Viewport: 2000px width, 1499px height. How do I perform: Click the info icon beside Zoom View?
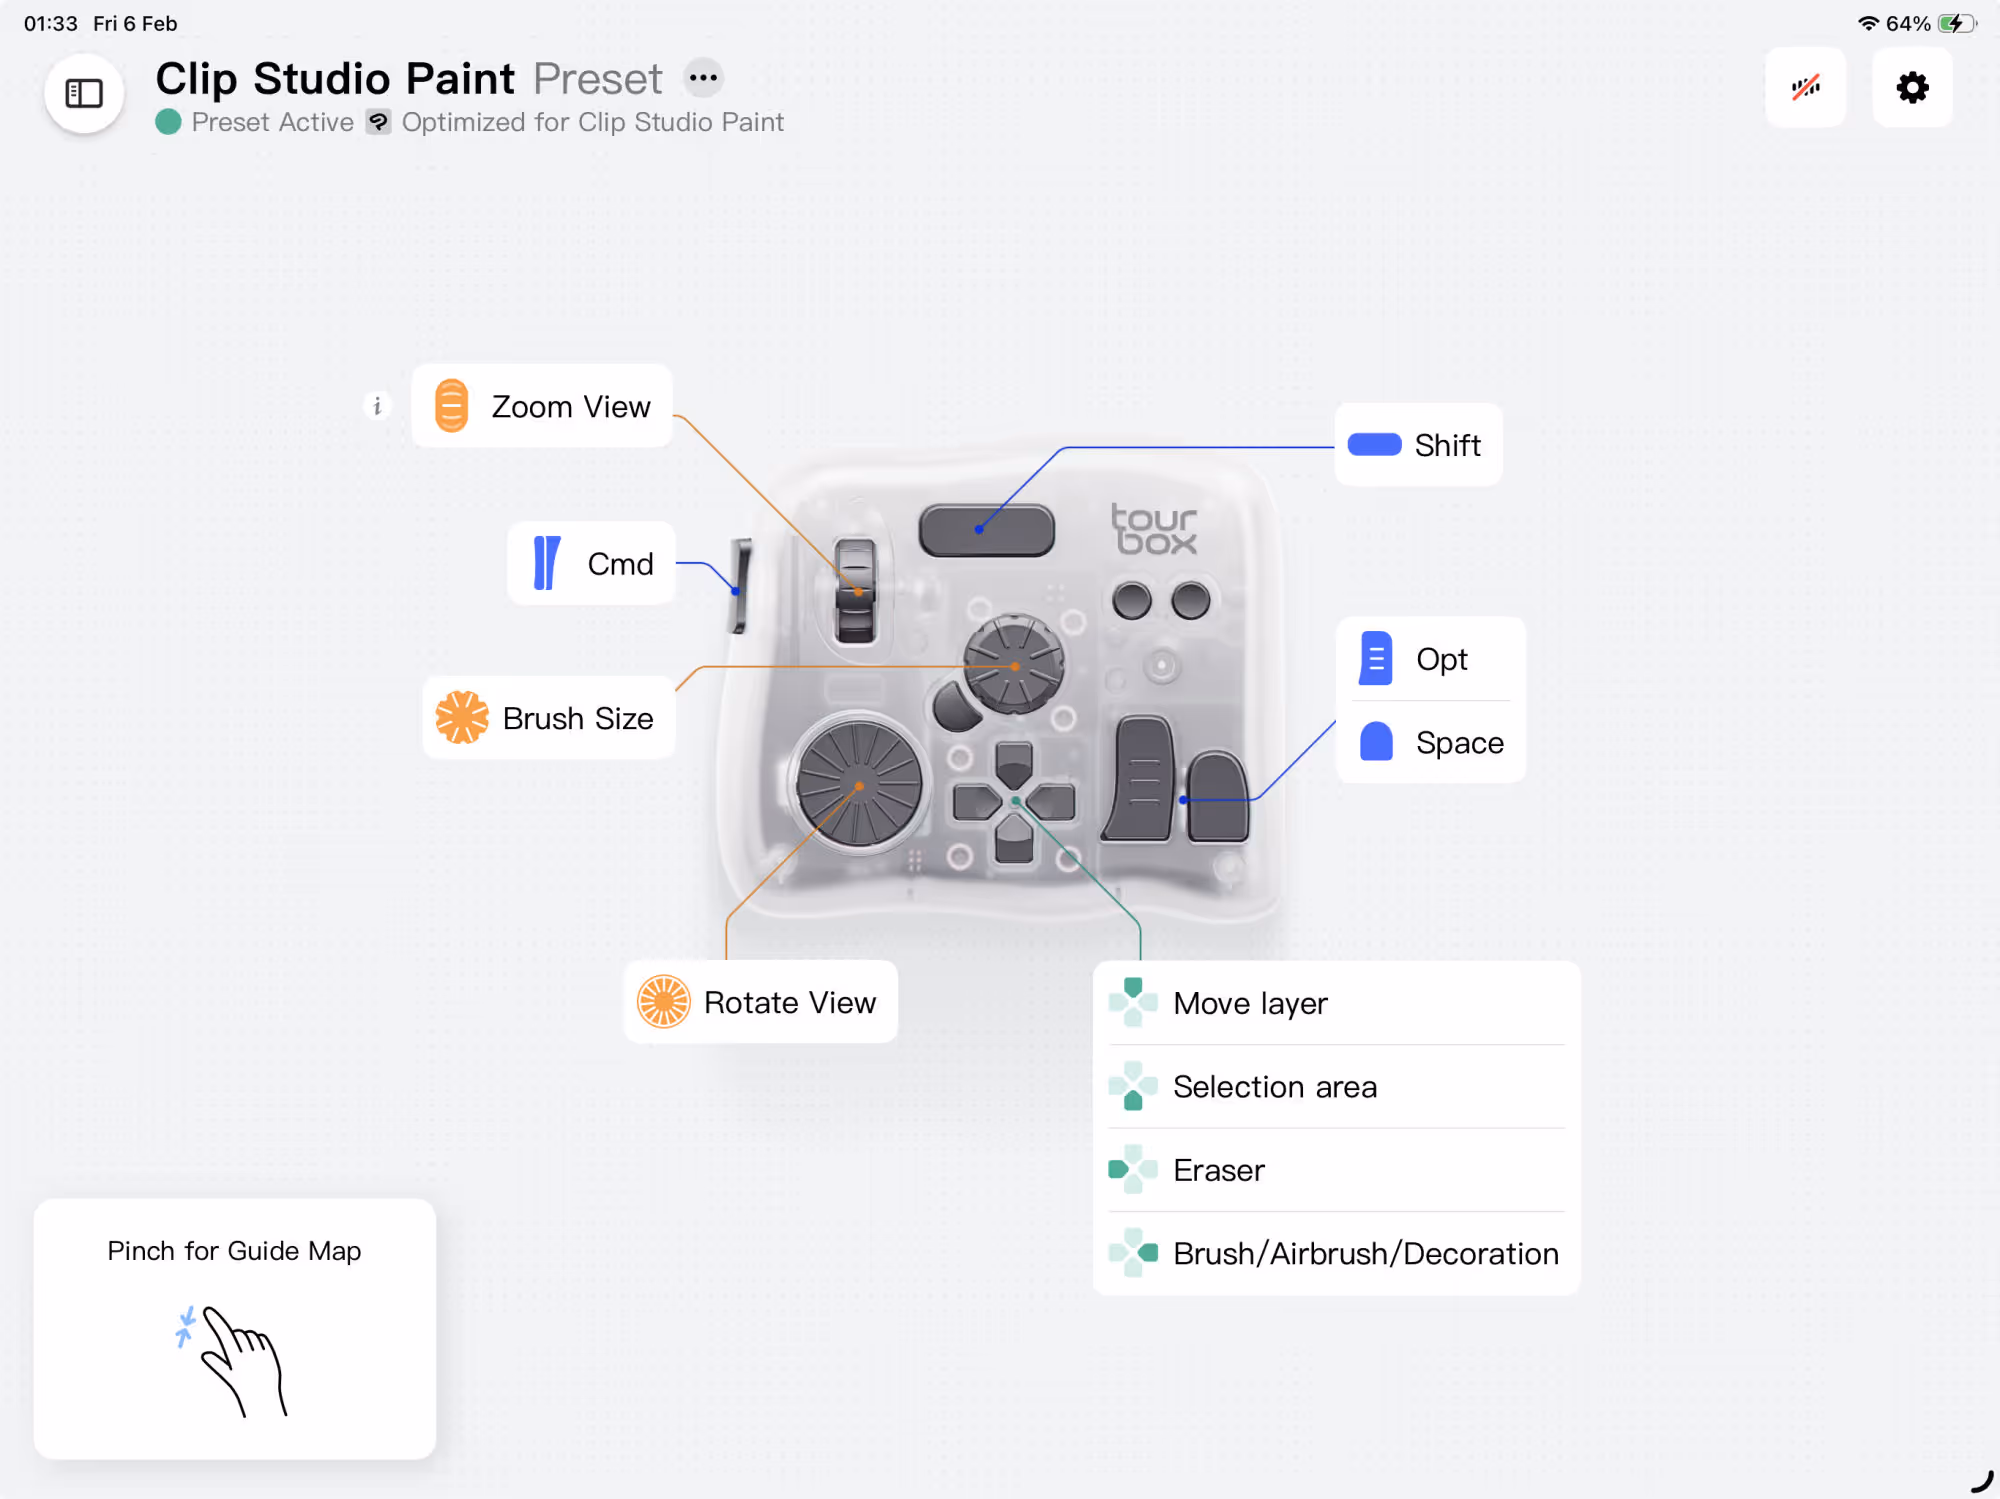pyautogui.click(x=377, y=406)
